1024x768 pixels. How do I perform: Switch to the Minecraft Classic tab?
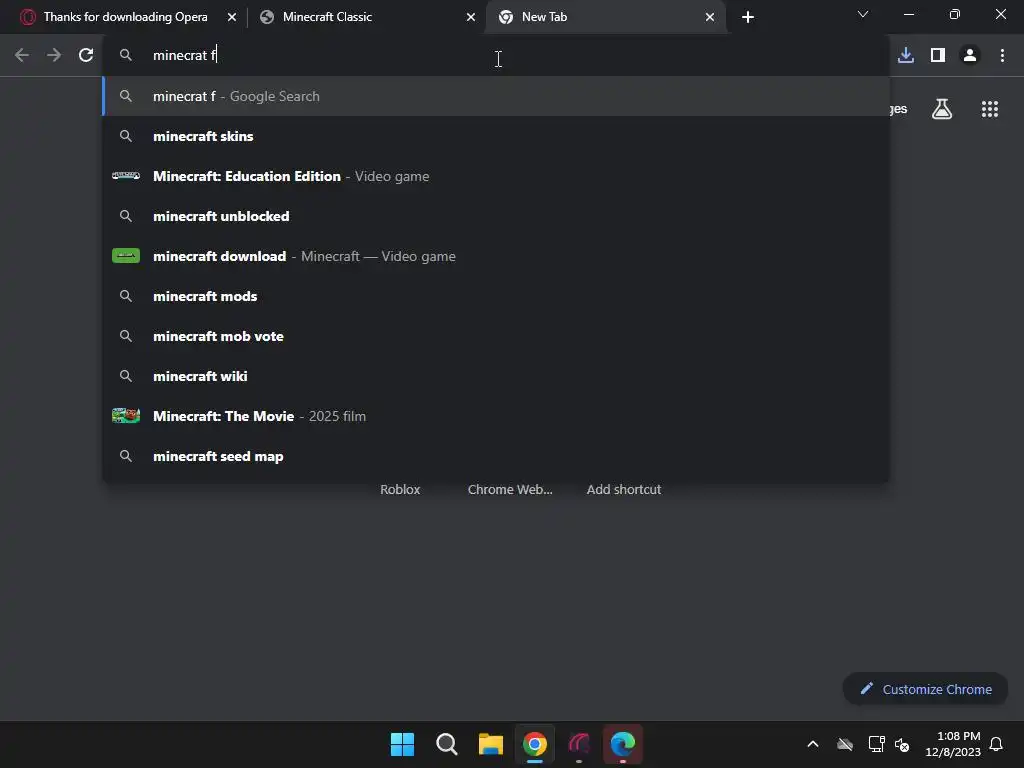coord(366,17)
